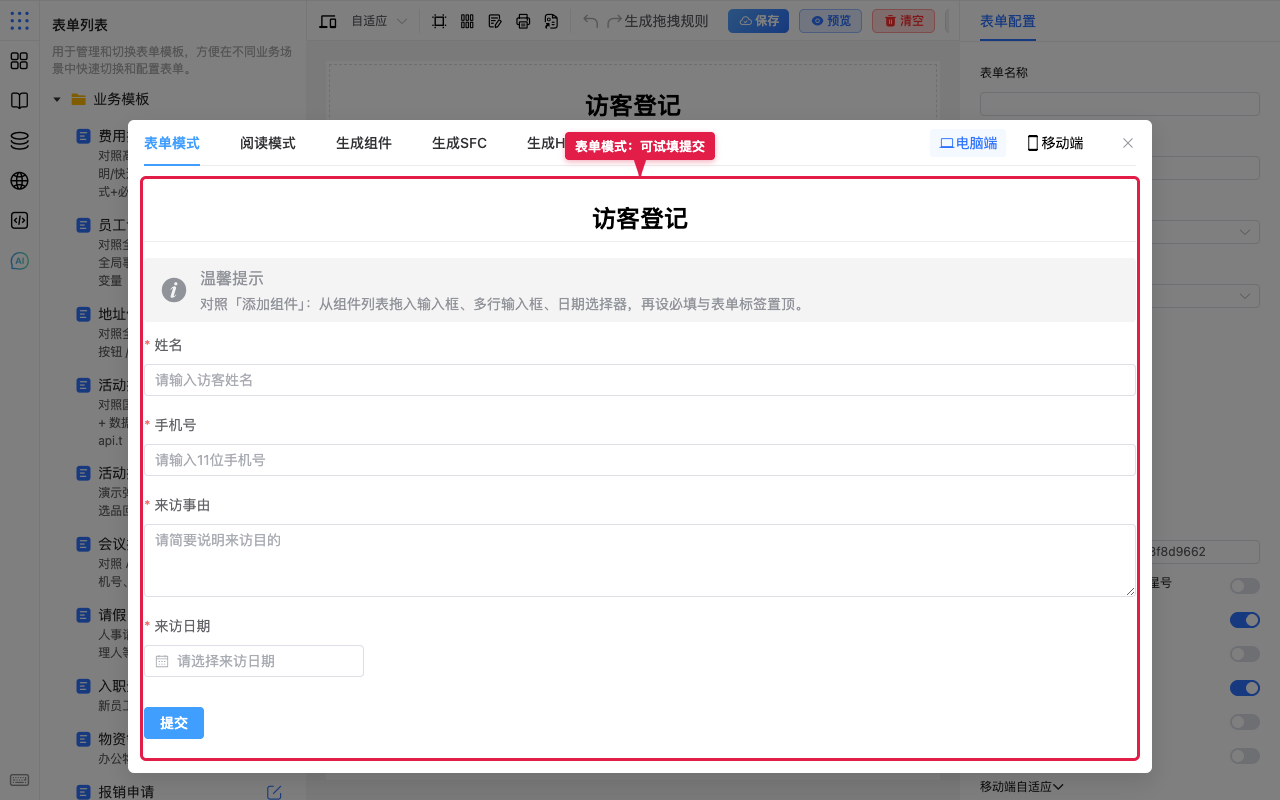The image size is (1280, 800).
Task: Click the 表单列表 panel title
Action: (x=80, y=25)
